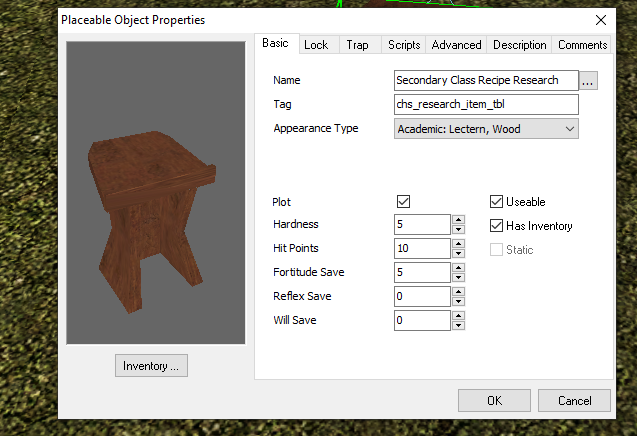Screen dimensions: 637x436
Task: Disable the Has Inventory checkbox
Action: coord(497,226)
